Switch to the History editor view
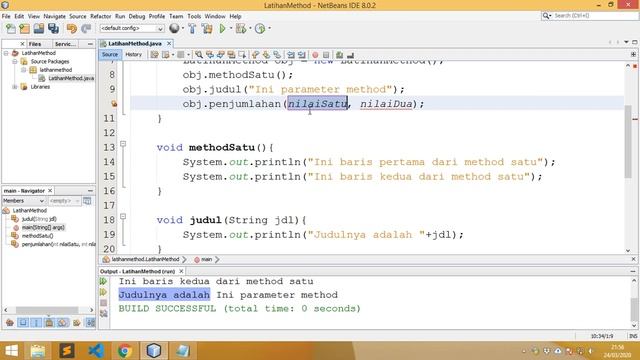 point(133,54)
